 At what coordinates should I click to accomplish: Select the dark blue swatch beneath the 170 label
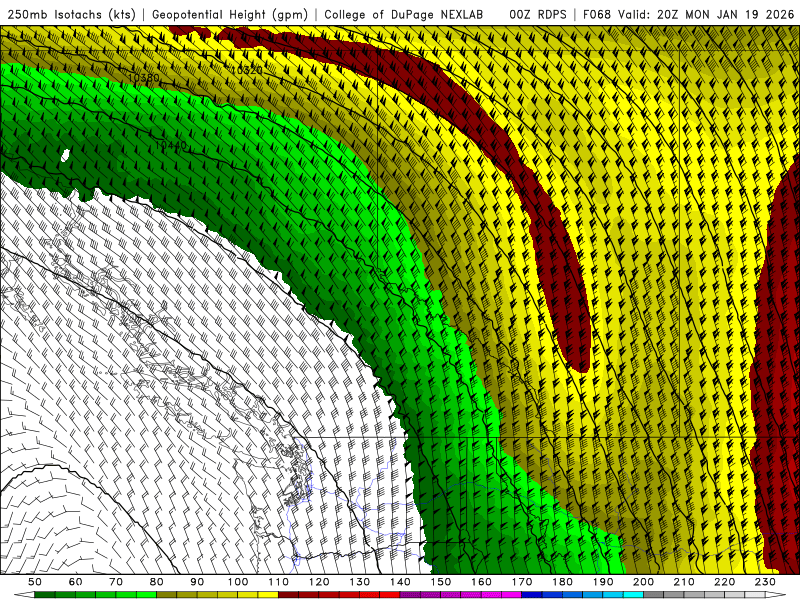coord(532,595)
